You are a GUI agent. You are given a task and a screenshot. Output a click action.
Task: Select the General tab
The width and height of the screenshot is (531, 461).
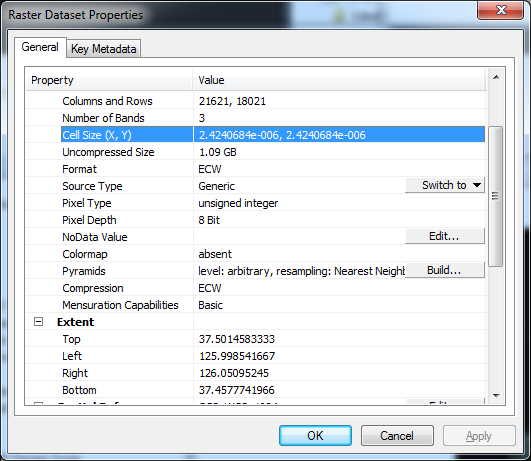coord(40,47)
